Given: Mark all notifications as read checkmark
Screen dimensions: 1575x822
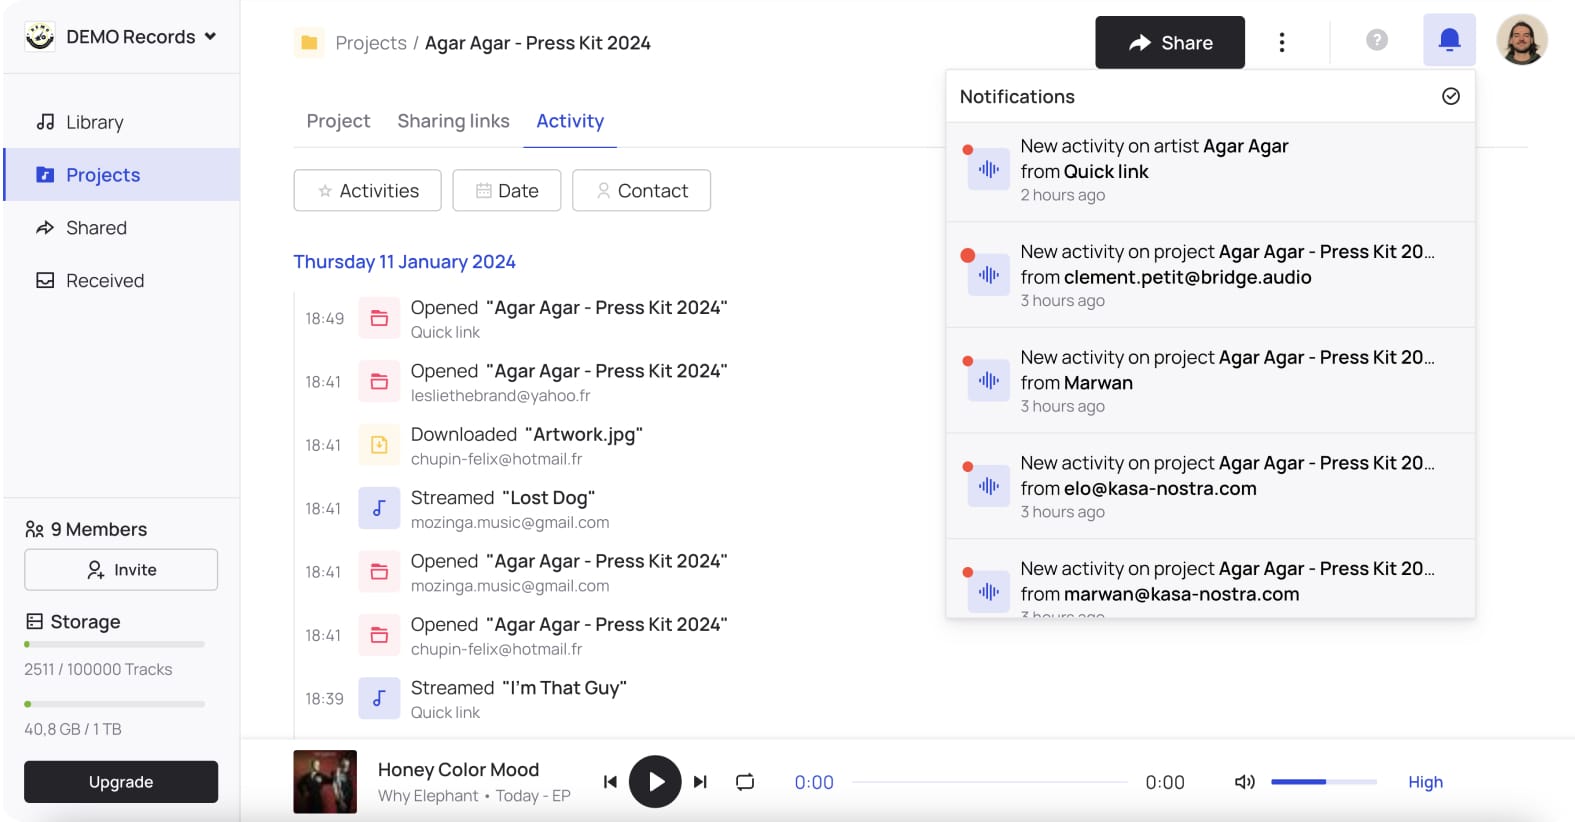Looking at the screenshot, I should [1451, 96].
